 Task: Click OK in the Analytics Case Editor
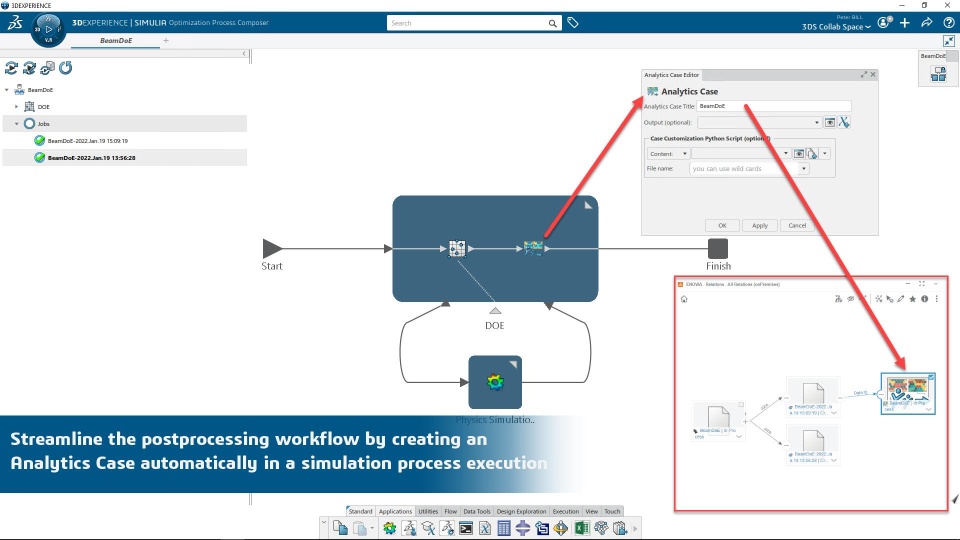click(722, 225)
